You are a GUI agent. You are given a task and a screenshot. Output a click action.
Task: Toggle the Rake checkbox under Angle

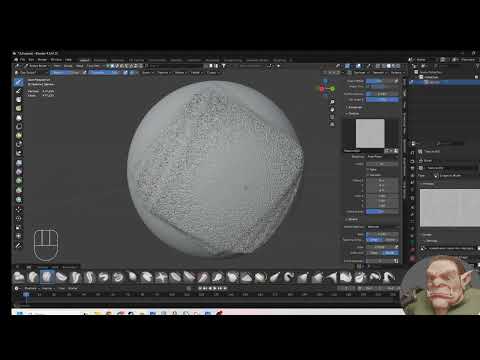[369, 169]
